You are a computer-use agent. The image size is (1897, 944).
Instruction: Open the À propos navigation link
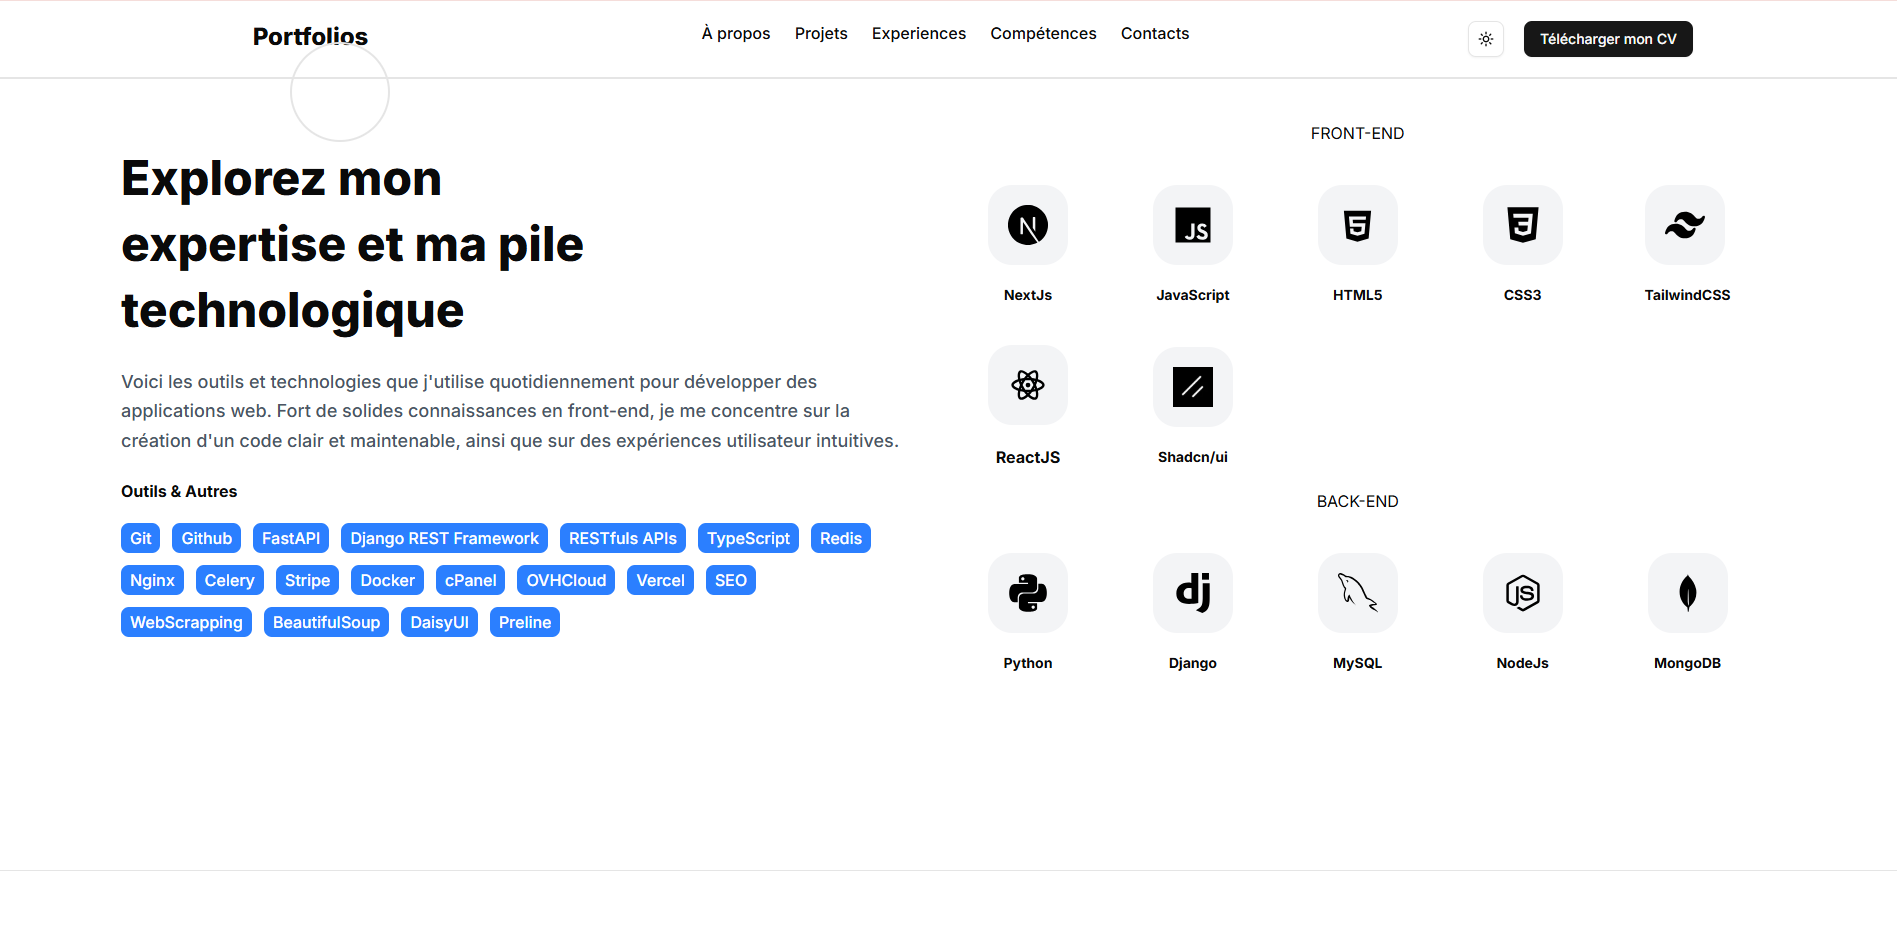click(x=736, y=34)
